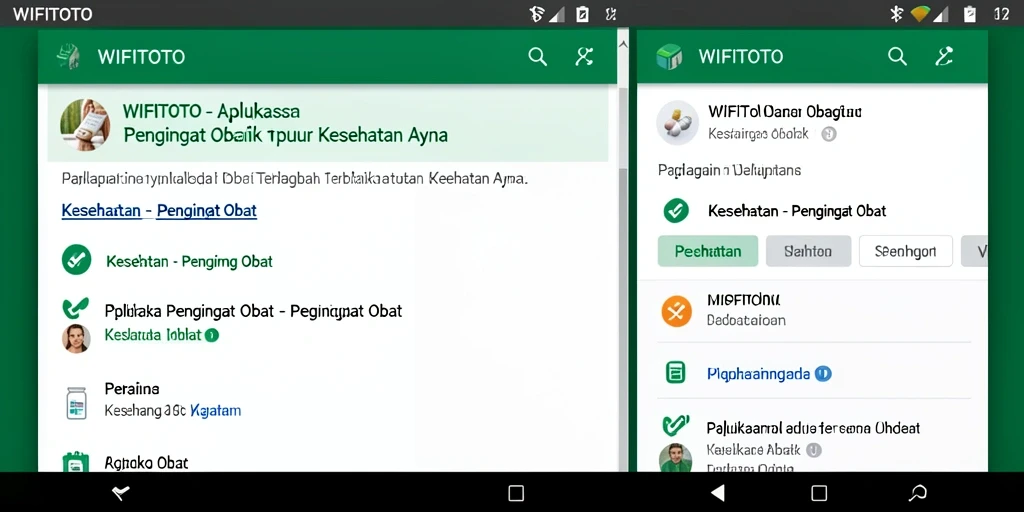
Task: Tap the Wi-Fi icon in the right status bar
Action: (x=921, y=14)
